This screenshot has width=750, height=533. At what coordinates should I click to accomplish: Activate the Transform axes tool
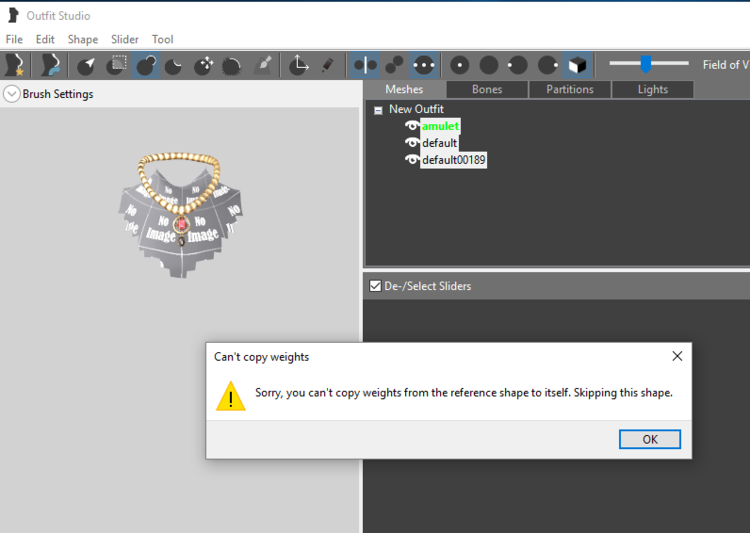pyautogui.click(x=298, y=65)
